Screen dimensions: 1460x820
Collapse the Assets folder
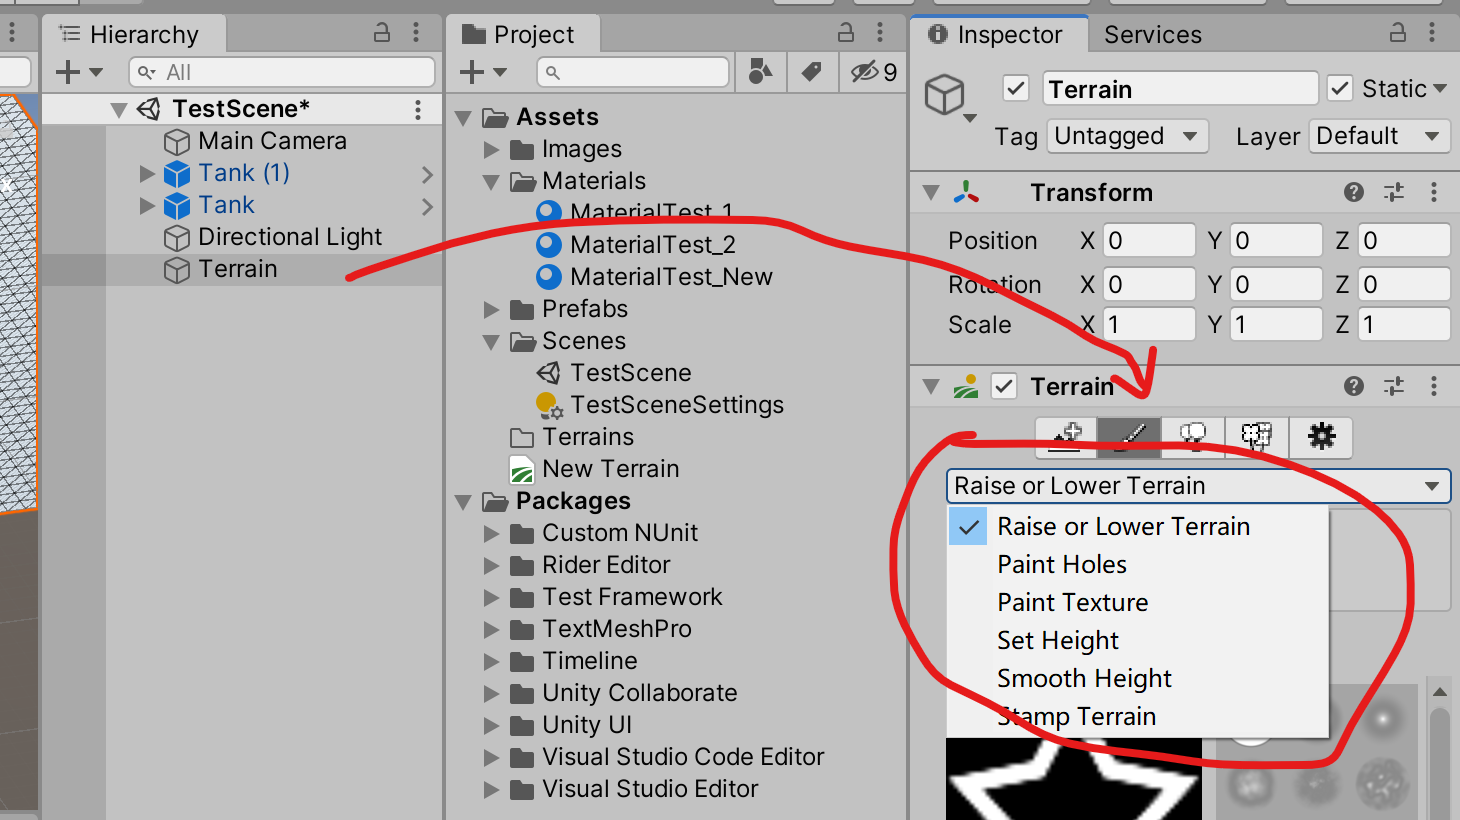[x=463, y=118]
